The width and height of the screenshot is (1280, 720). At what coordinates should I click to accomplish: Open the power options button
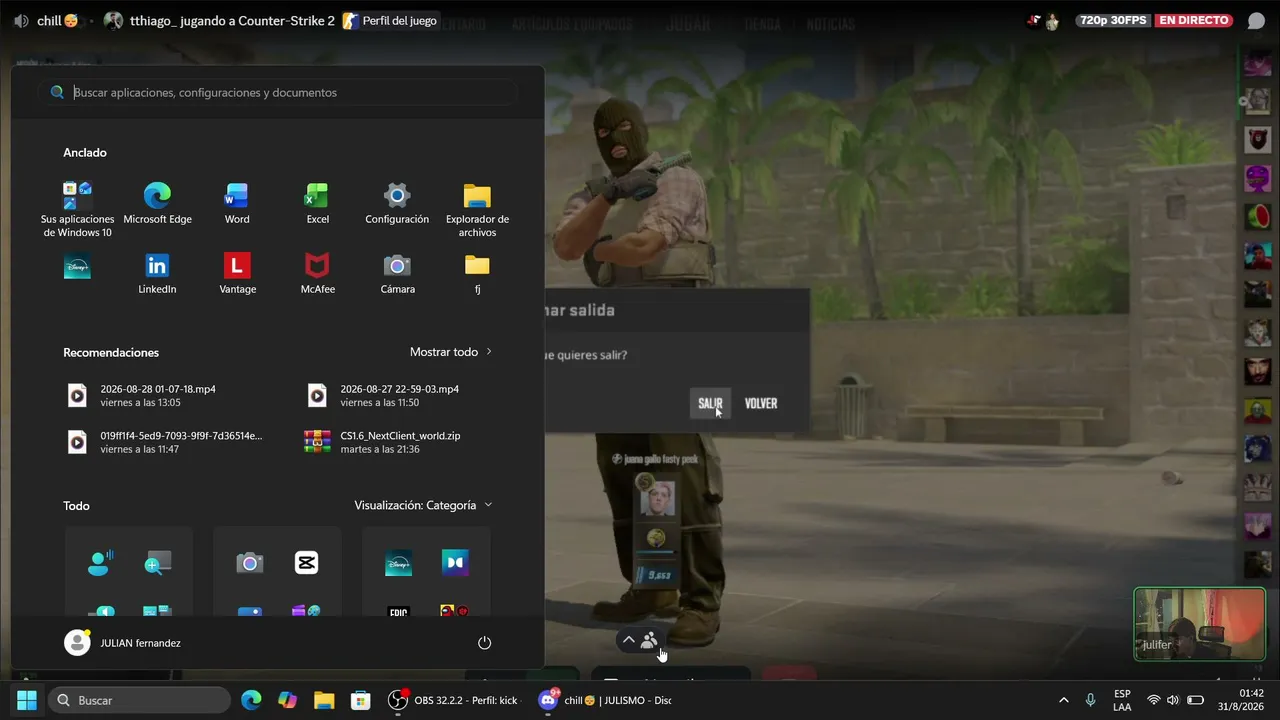click(x=484, y=643)
